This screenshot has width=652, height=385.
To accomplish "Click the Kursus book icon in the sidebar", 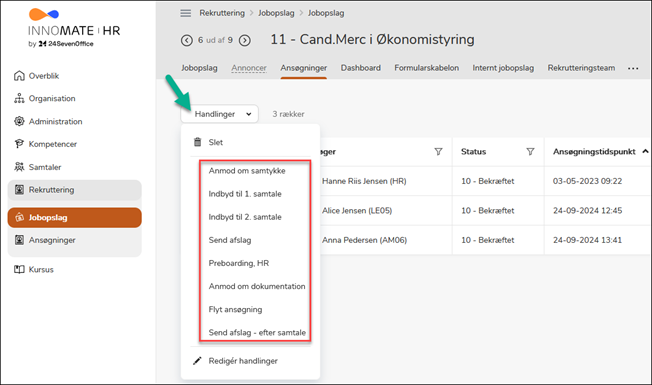I will click(x=19, y=269).
